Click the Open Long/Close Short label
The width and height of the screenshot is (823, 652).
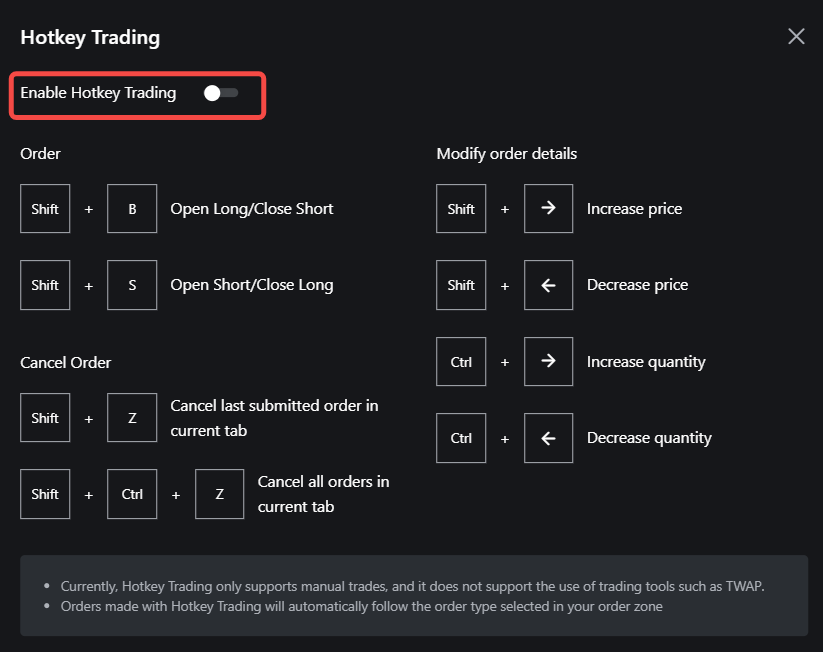(252, 209)
